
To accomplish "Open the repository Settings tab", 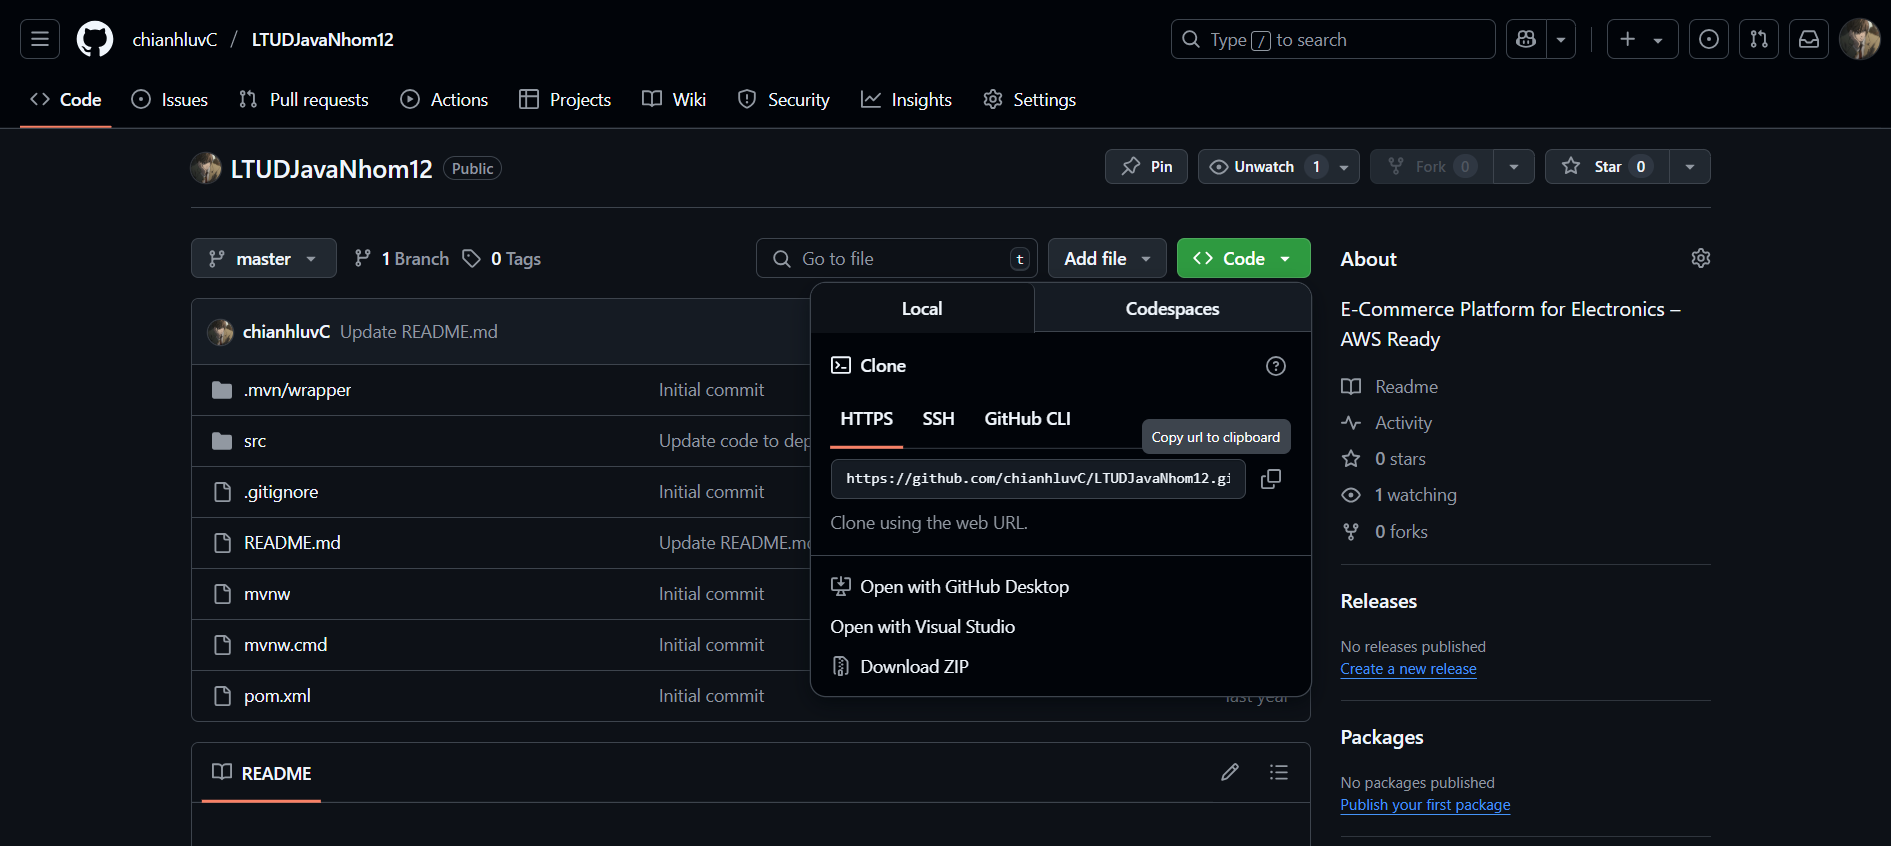I will pos(1030,100).
